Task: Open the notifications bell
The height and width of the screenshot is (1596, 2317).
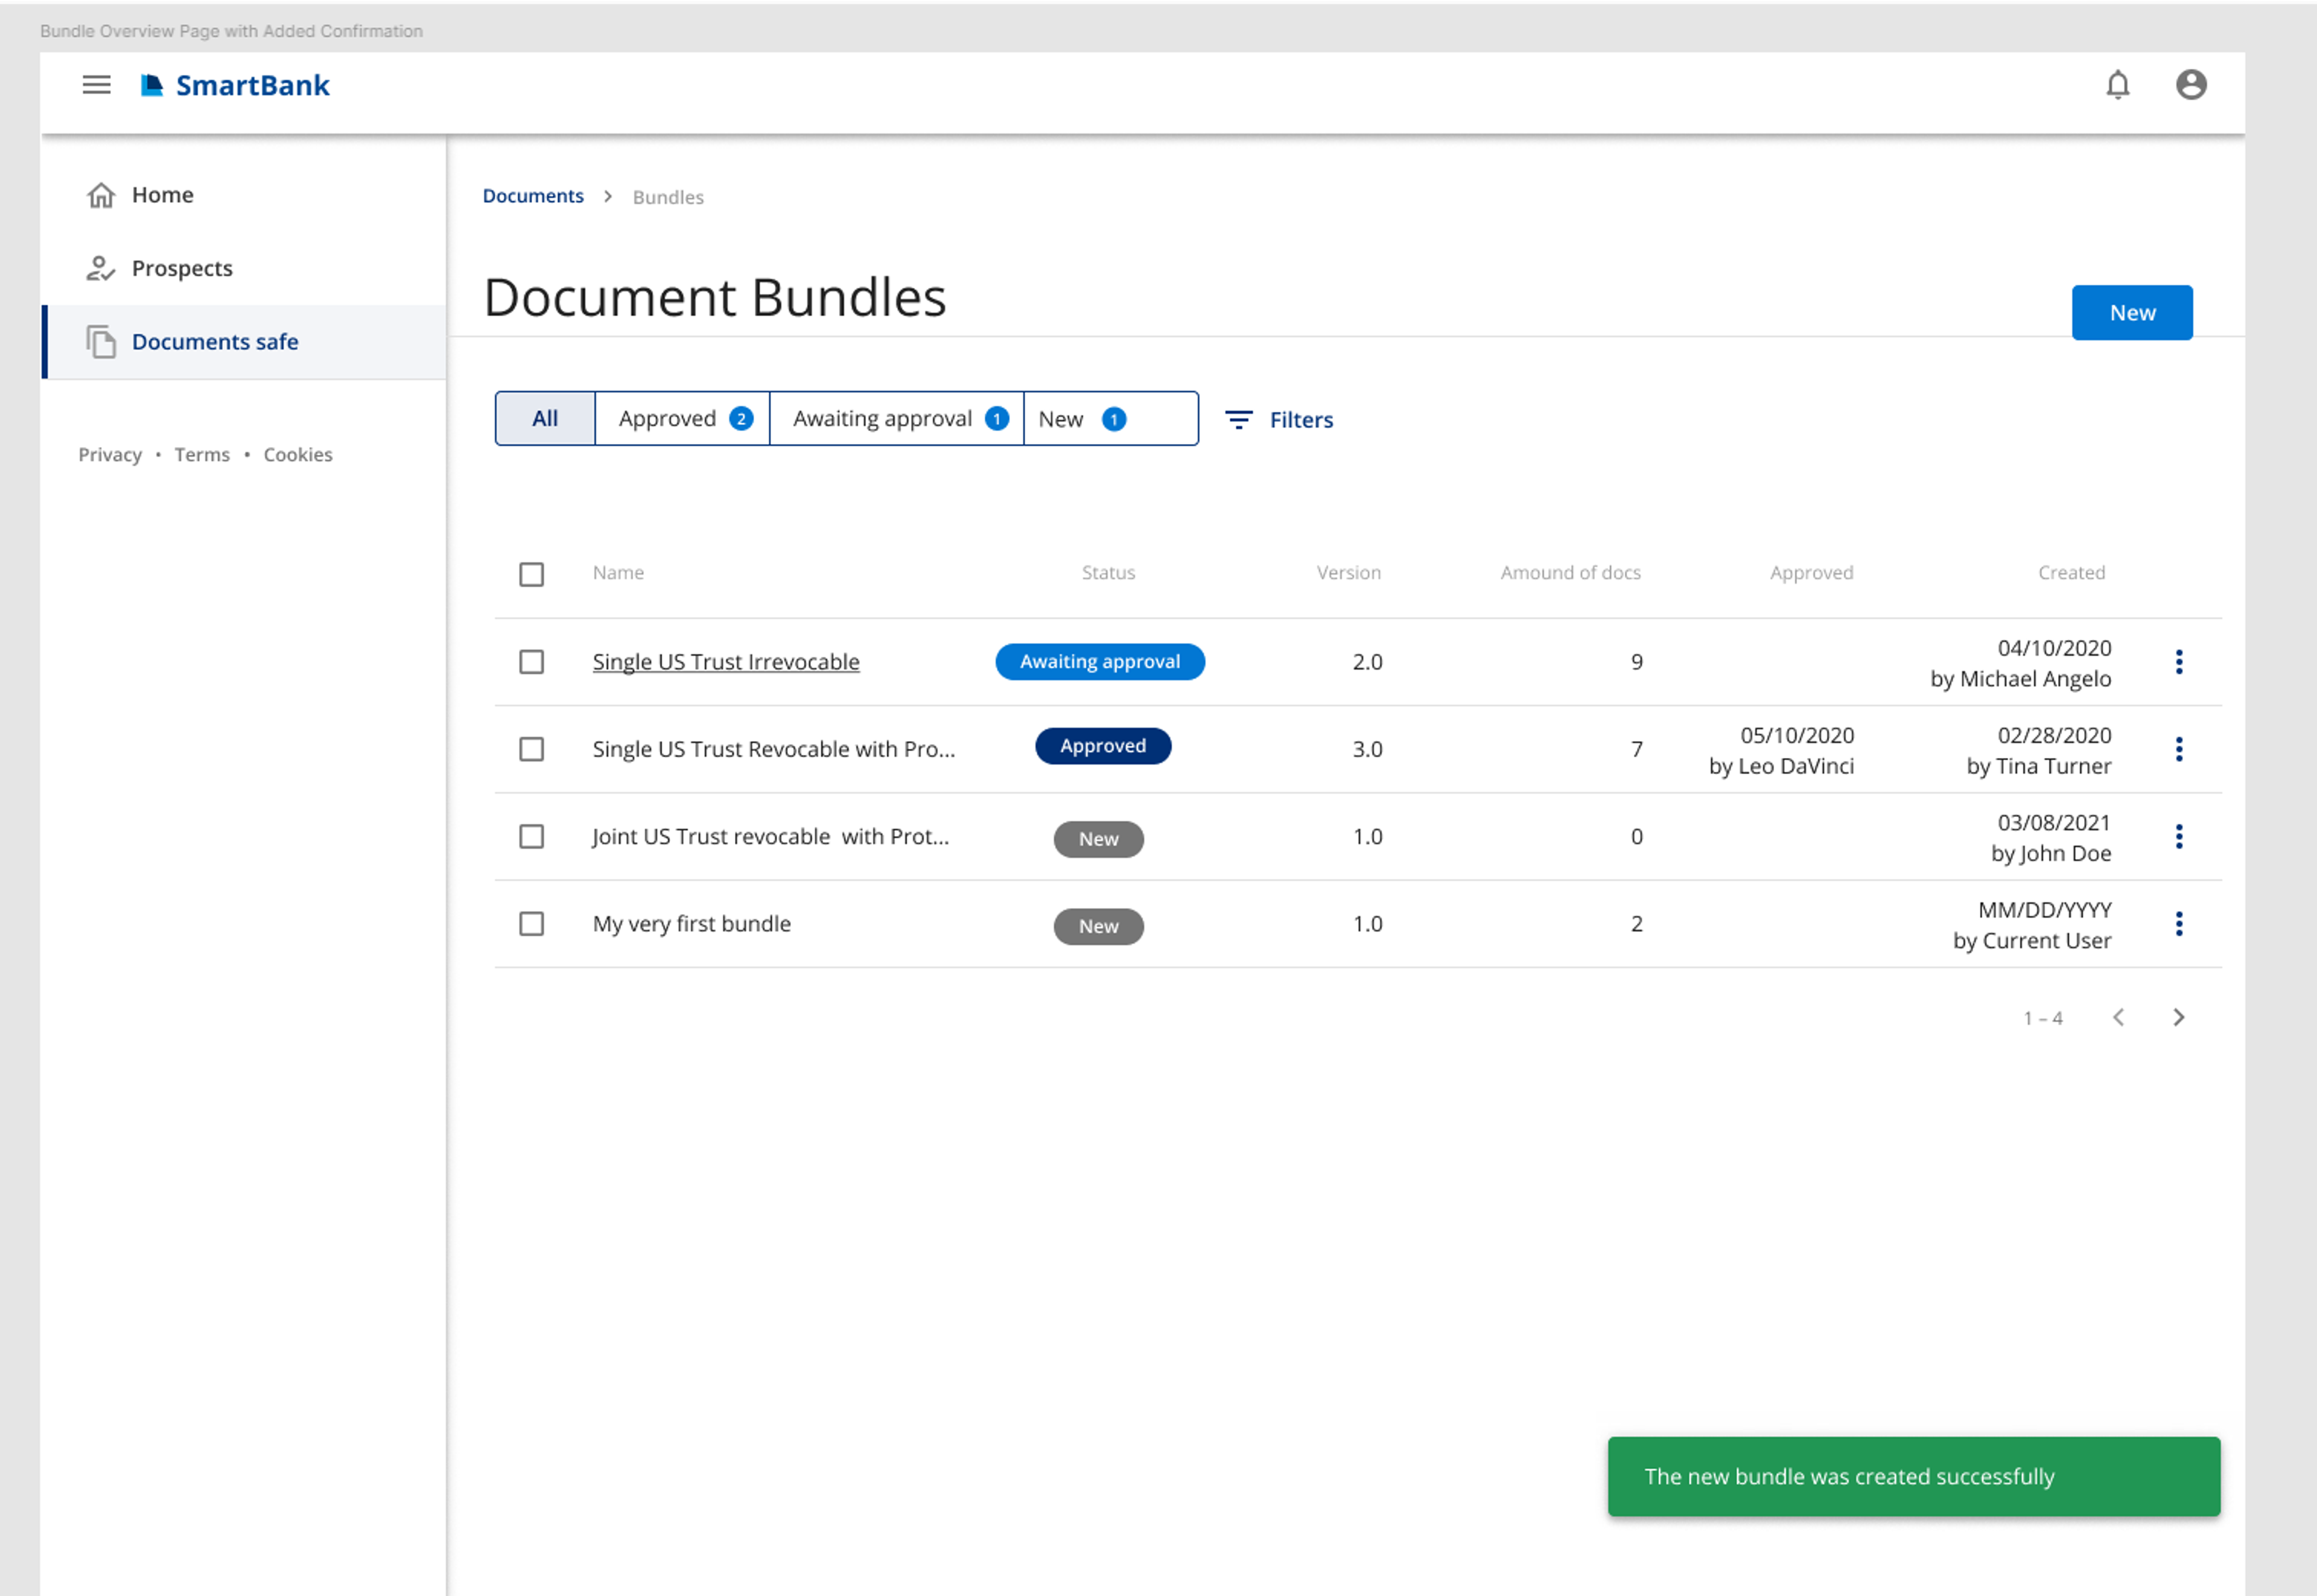Action: pos(2117,85)
